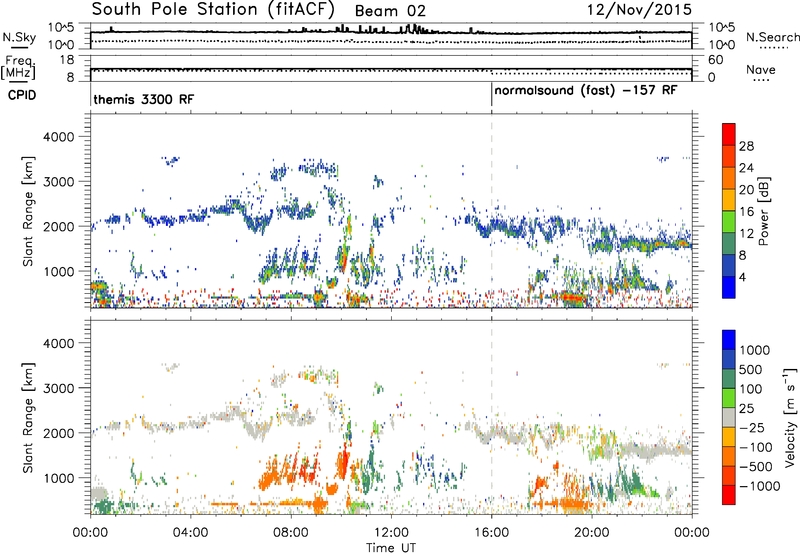Click the '500' tick on Velocity colorbar

pos(751,370)
